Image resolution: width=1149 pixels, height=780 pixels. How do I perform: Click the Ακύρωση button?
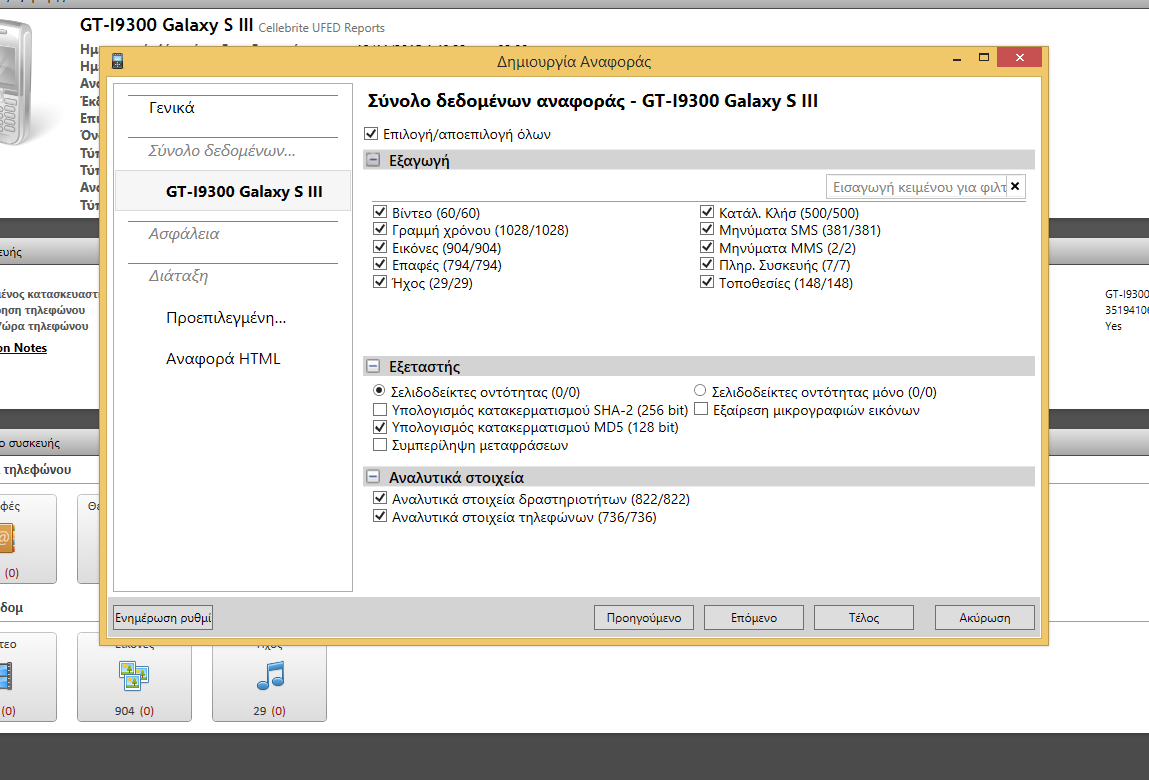click(985, 617)
